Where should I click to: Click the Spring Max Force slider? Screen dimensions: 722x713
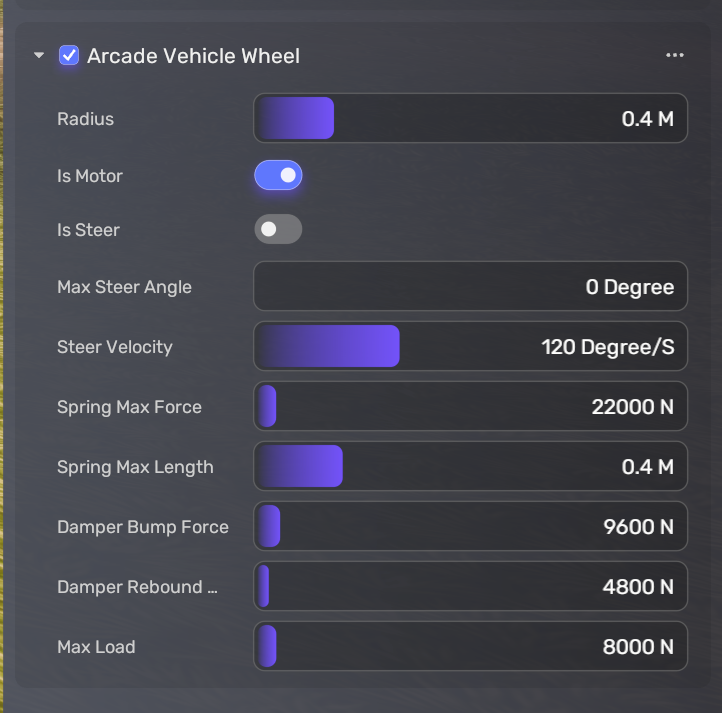pyautogui.click(x=470, y=407)
